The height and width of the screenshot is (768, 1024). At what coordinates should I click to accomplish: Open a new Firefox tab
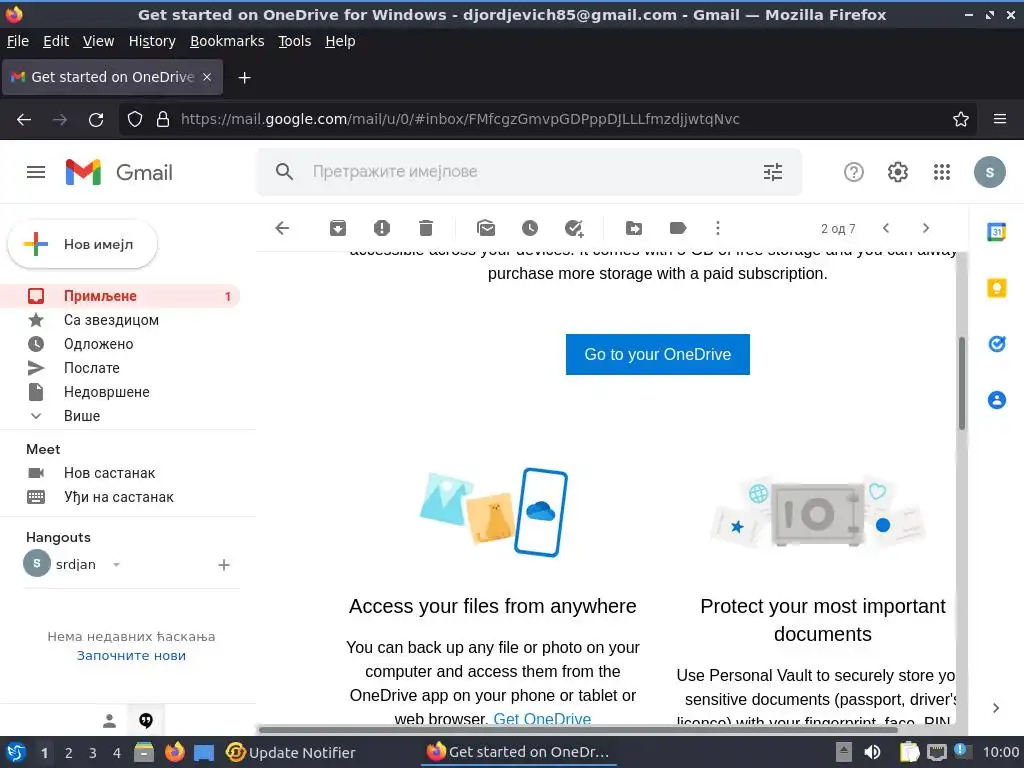(x=244, y=78)
